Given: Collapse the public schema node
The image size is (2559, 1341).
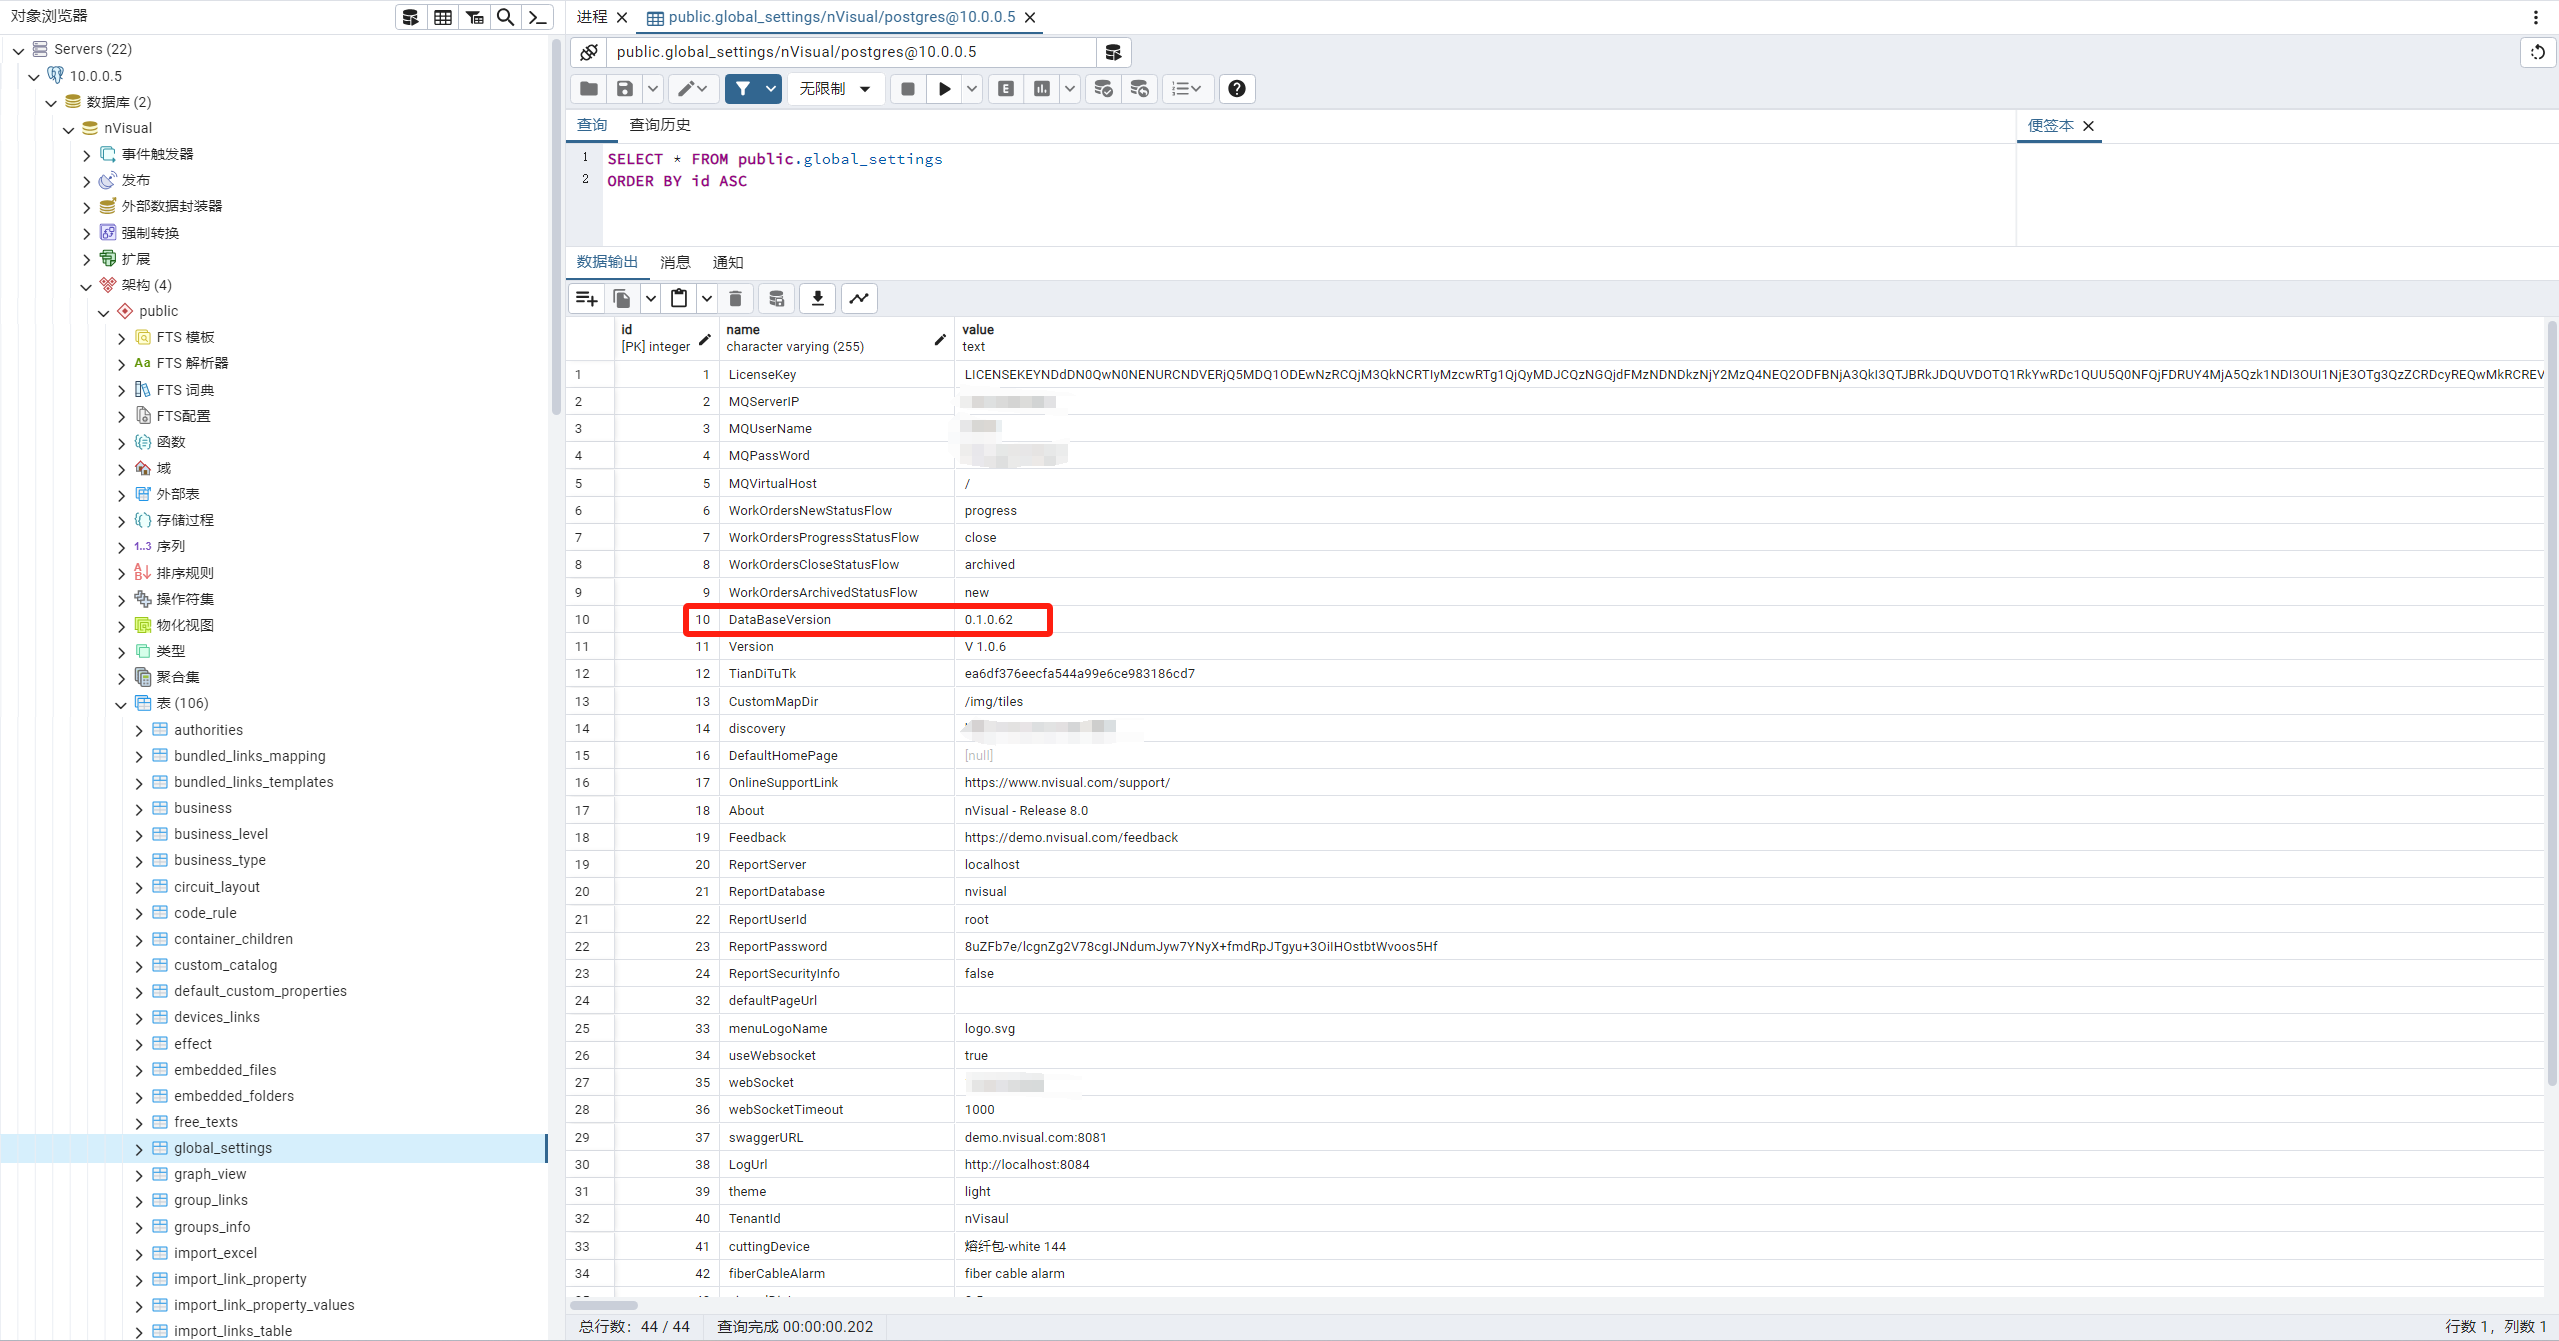Looking at the screenshot, I should 104,312.
